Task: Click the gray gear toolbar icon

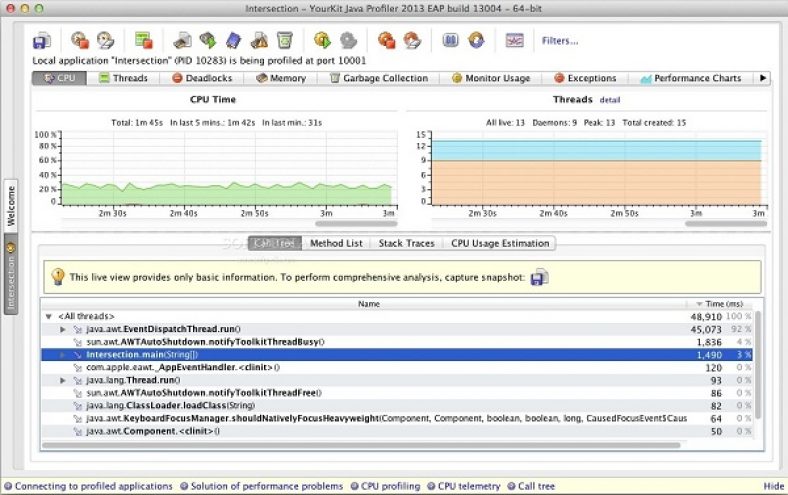Action: pyautogui.click(x=348, y=40)
